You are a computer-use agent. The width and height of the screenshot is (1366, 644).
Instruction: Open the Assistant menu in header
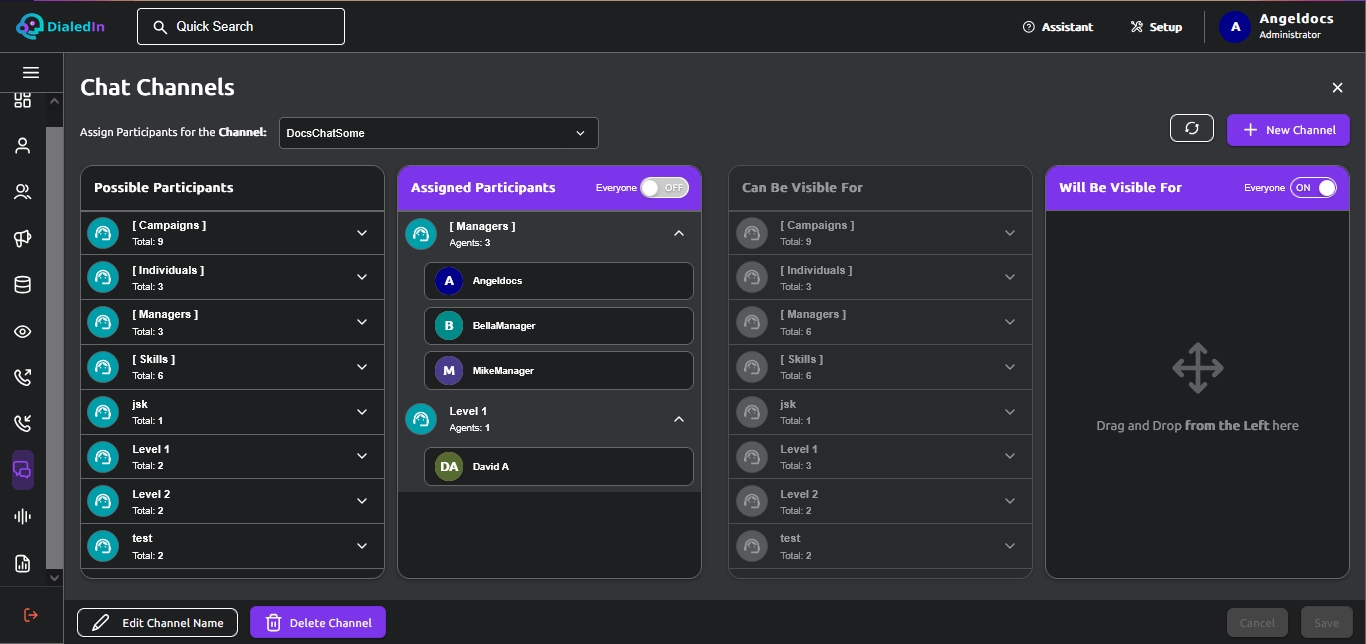1057,27
